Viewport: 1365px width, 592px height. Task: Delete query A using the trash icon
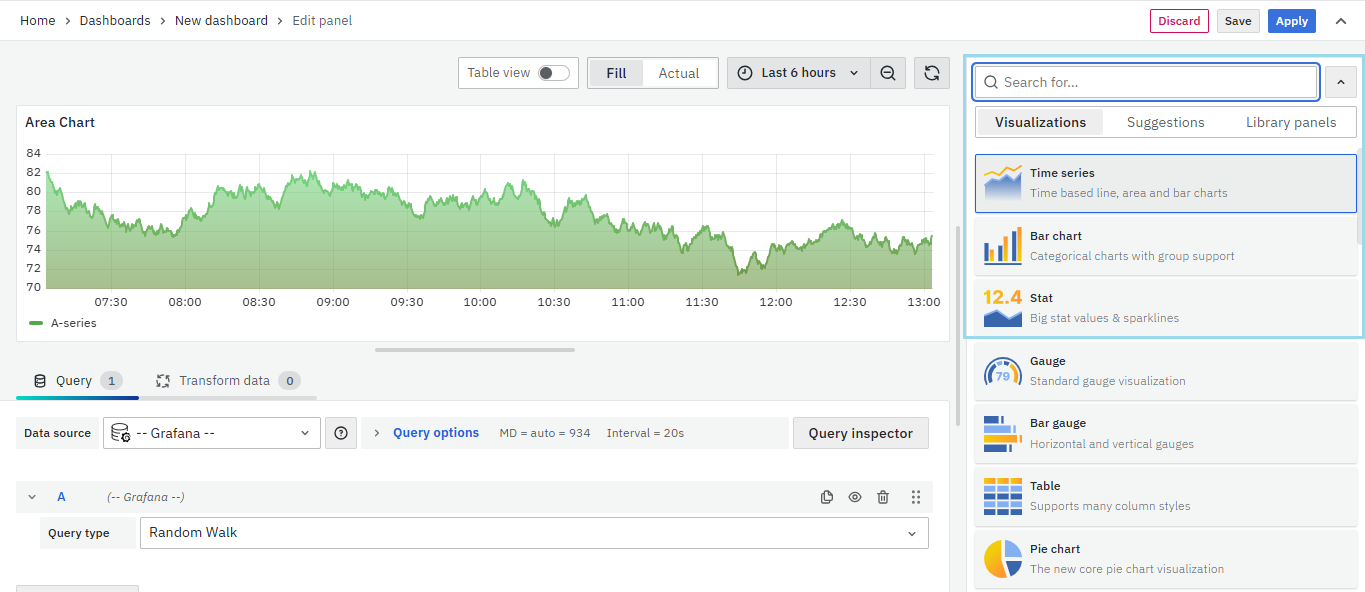coord(883,497)
